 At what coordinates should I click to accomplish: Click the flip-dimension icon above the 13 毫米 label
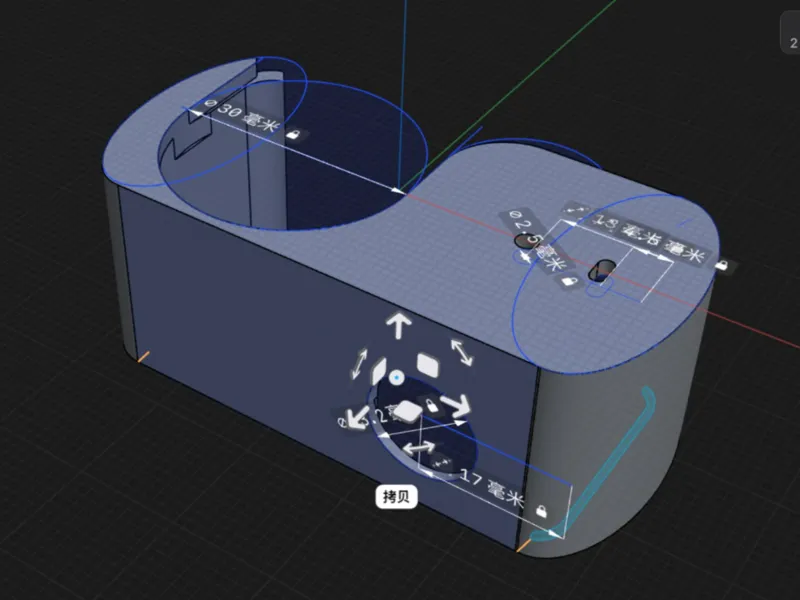click(x=574, y=209)
